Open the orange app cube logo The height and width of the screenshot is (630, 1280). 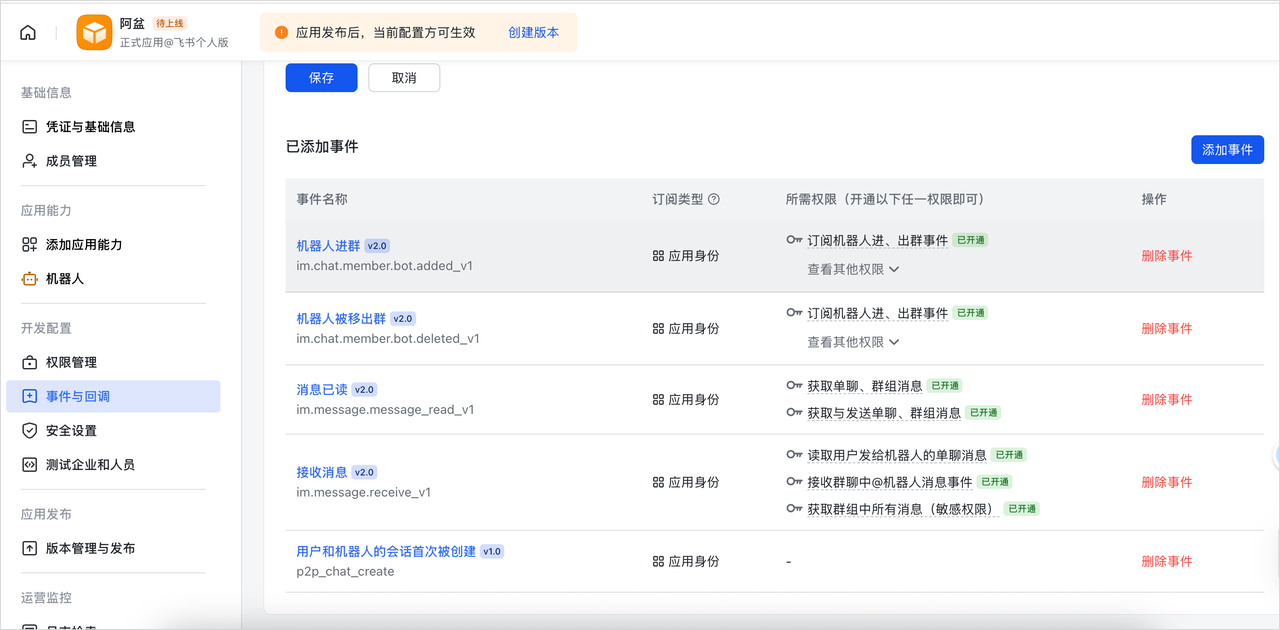94,33
